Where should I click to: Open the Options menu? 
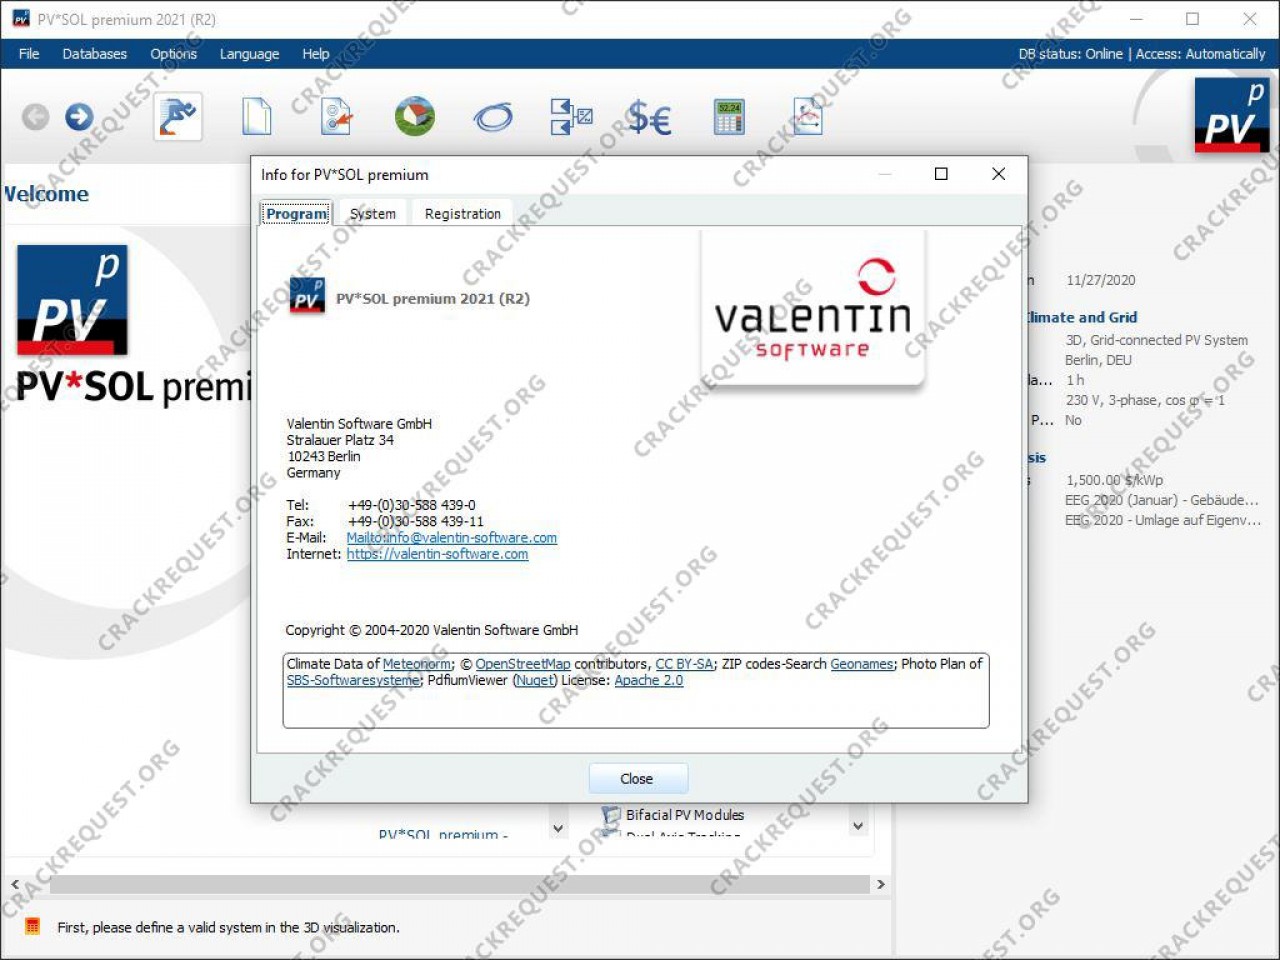173,54
